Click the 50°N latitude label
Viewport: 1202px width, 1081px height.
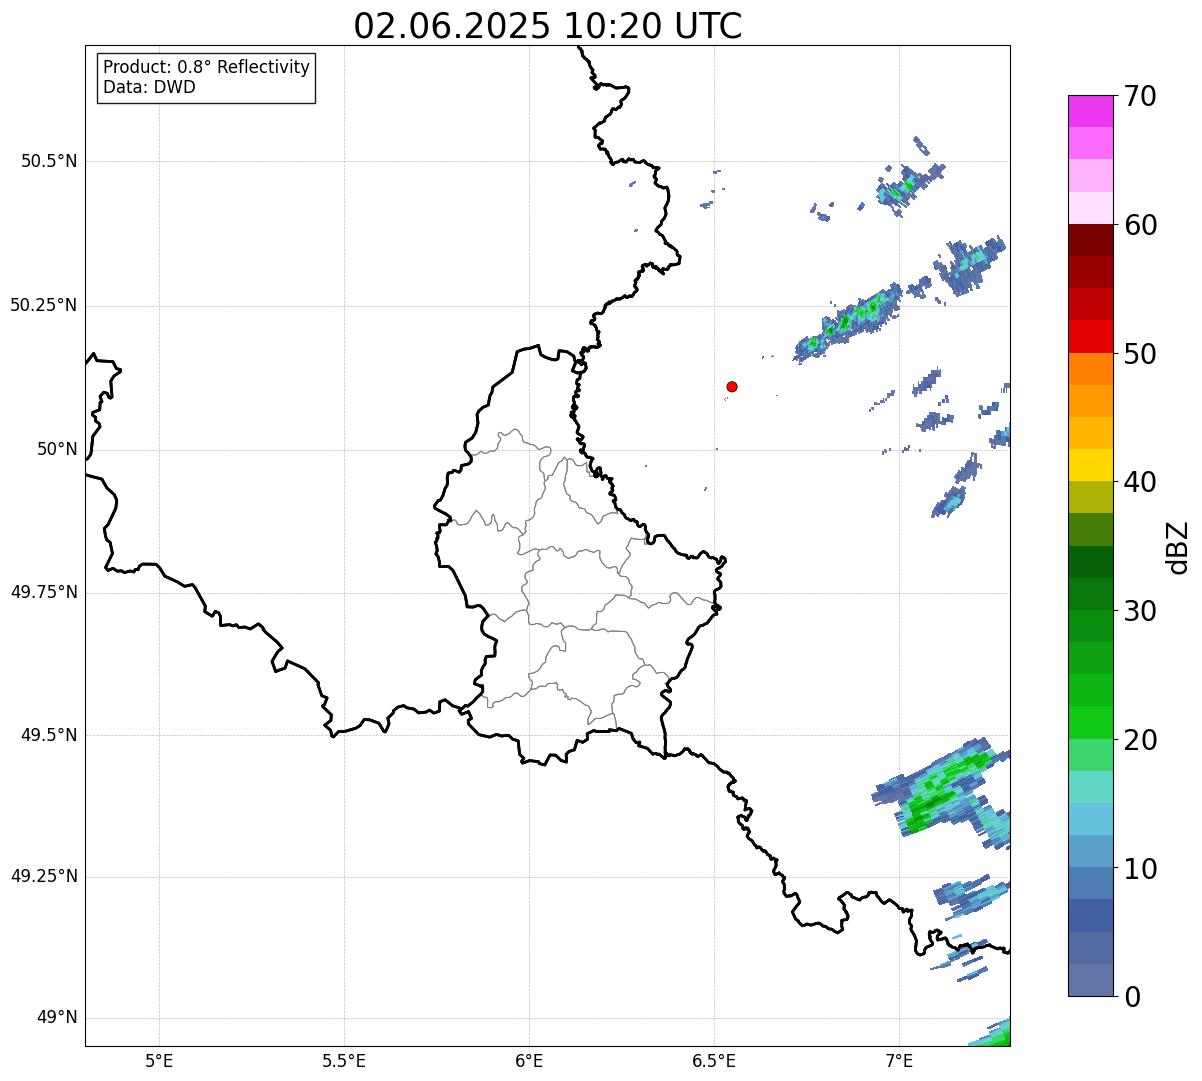[57, 449]
